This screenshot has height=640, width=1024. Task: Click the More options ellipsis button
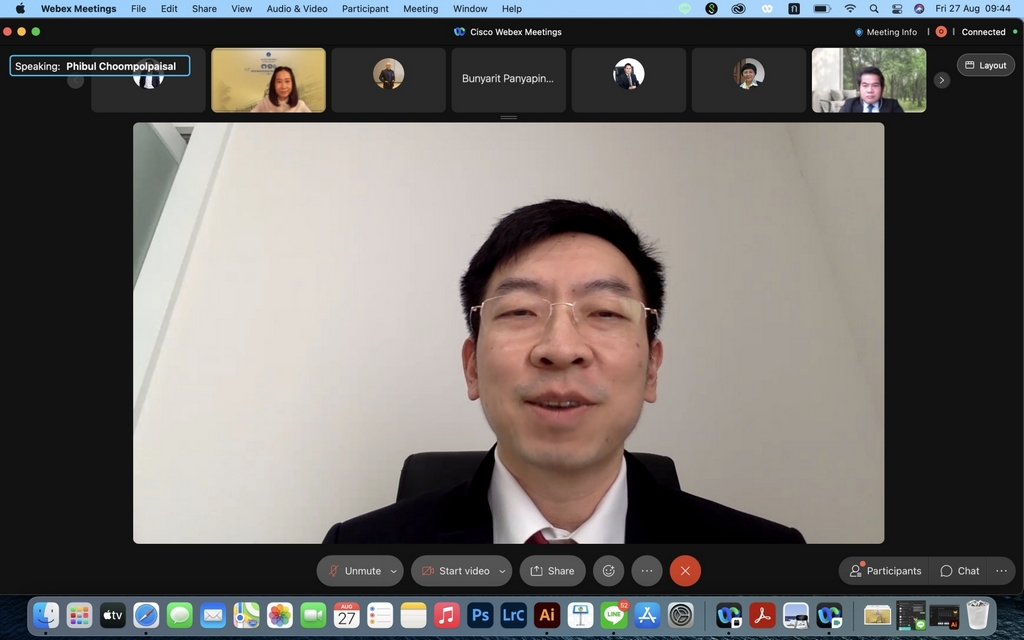point(647,571)
